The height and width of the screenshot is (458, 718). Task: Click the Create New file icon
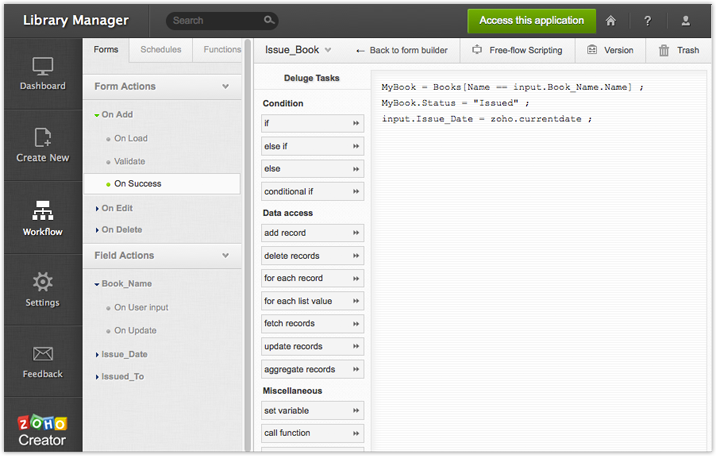pos(42,138)
